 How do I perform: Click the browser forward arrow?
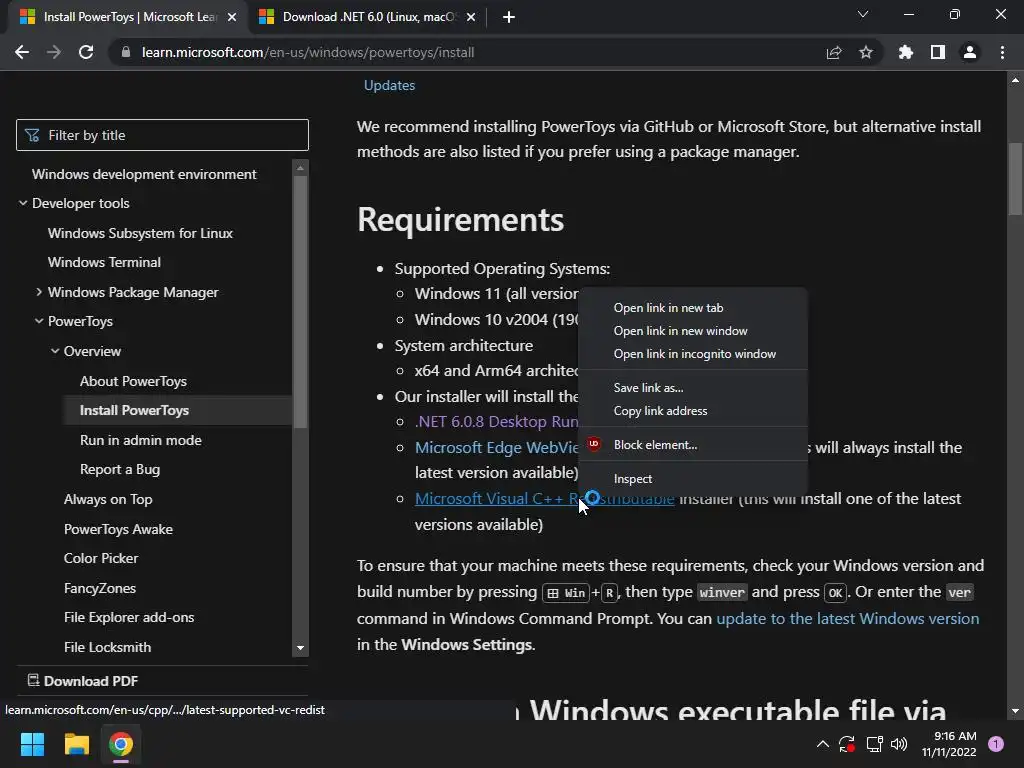click(54, 52)
